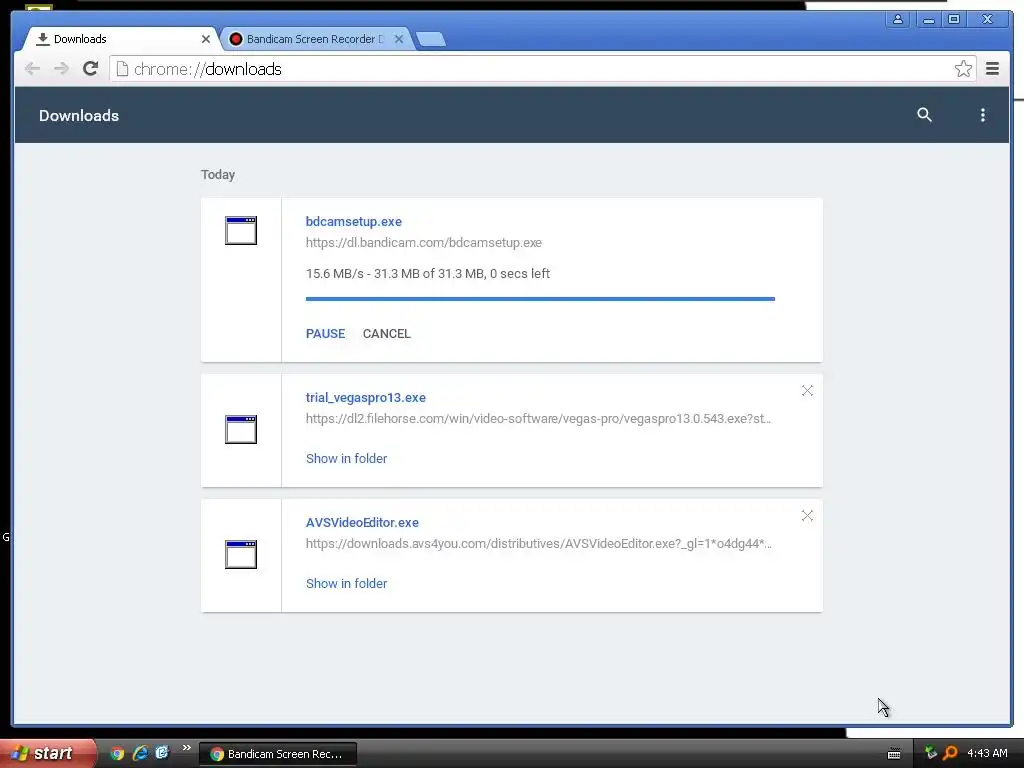Search downloads with the magnifier icon
The image size is (1024, 768).
pyautogui.click(x=924, y=115)
